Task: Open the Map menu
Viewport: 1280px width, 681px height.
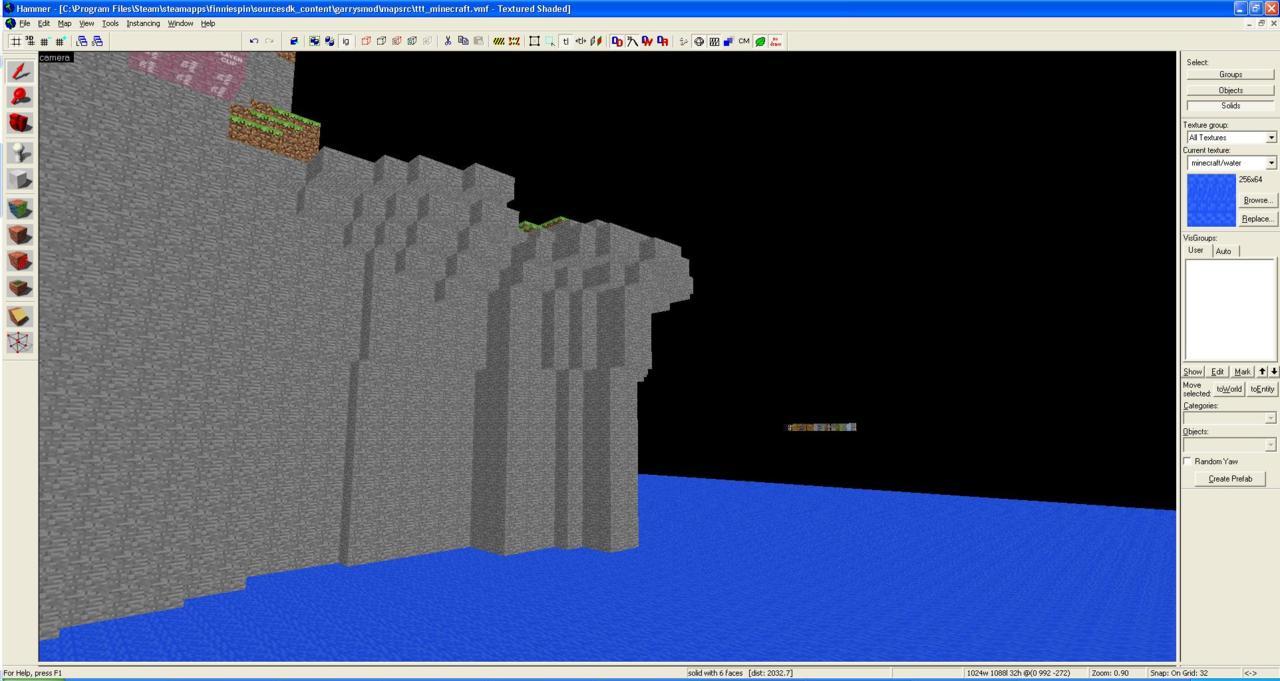Action: click(64, 23)
